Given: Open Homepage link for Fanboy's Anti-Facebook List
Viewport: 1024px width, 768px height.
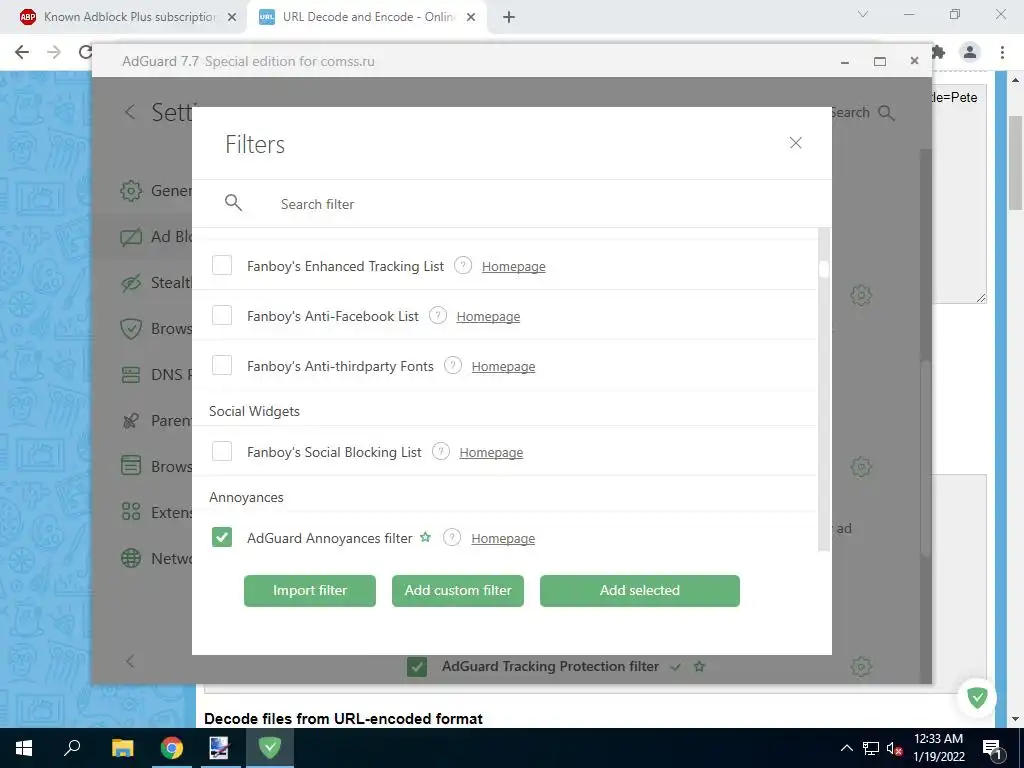Looking at the screenshot, I should click(x=488, y=317).
